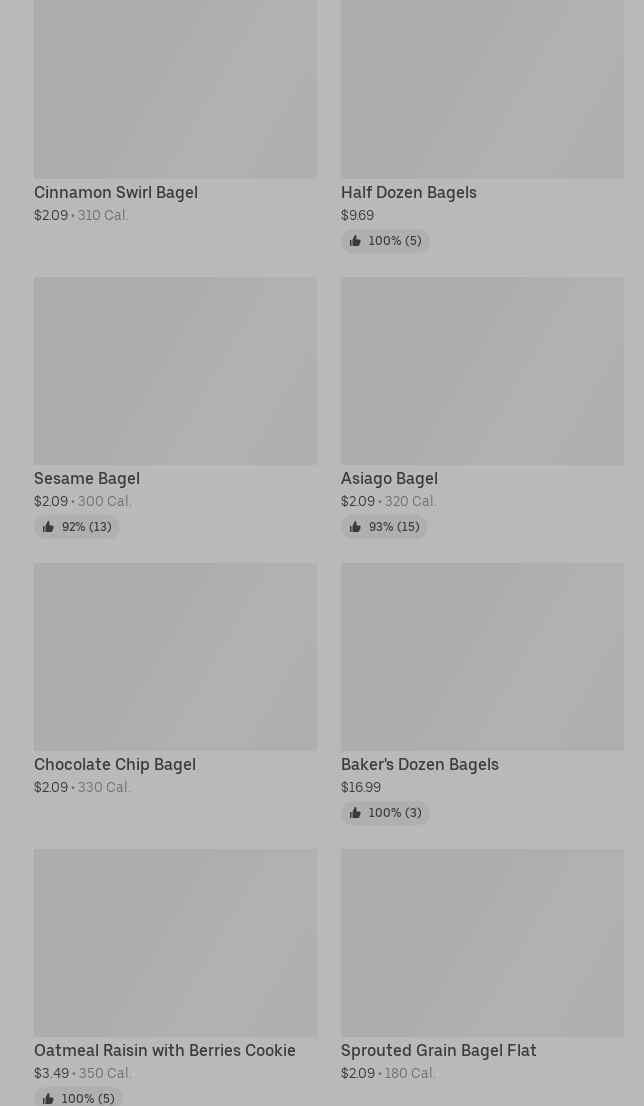Open the Half Dozen Bagels image
Viewport: 644px width, 1106px height.
click(x=482, y=88)
